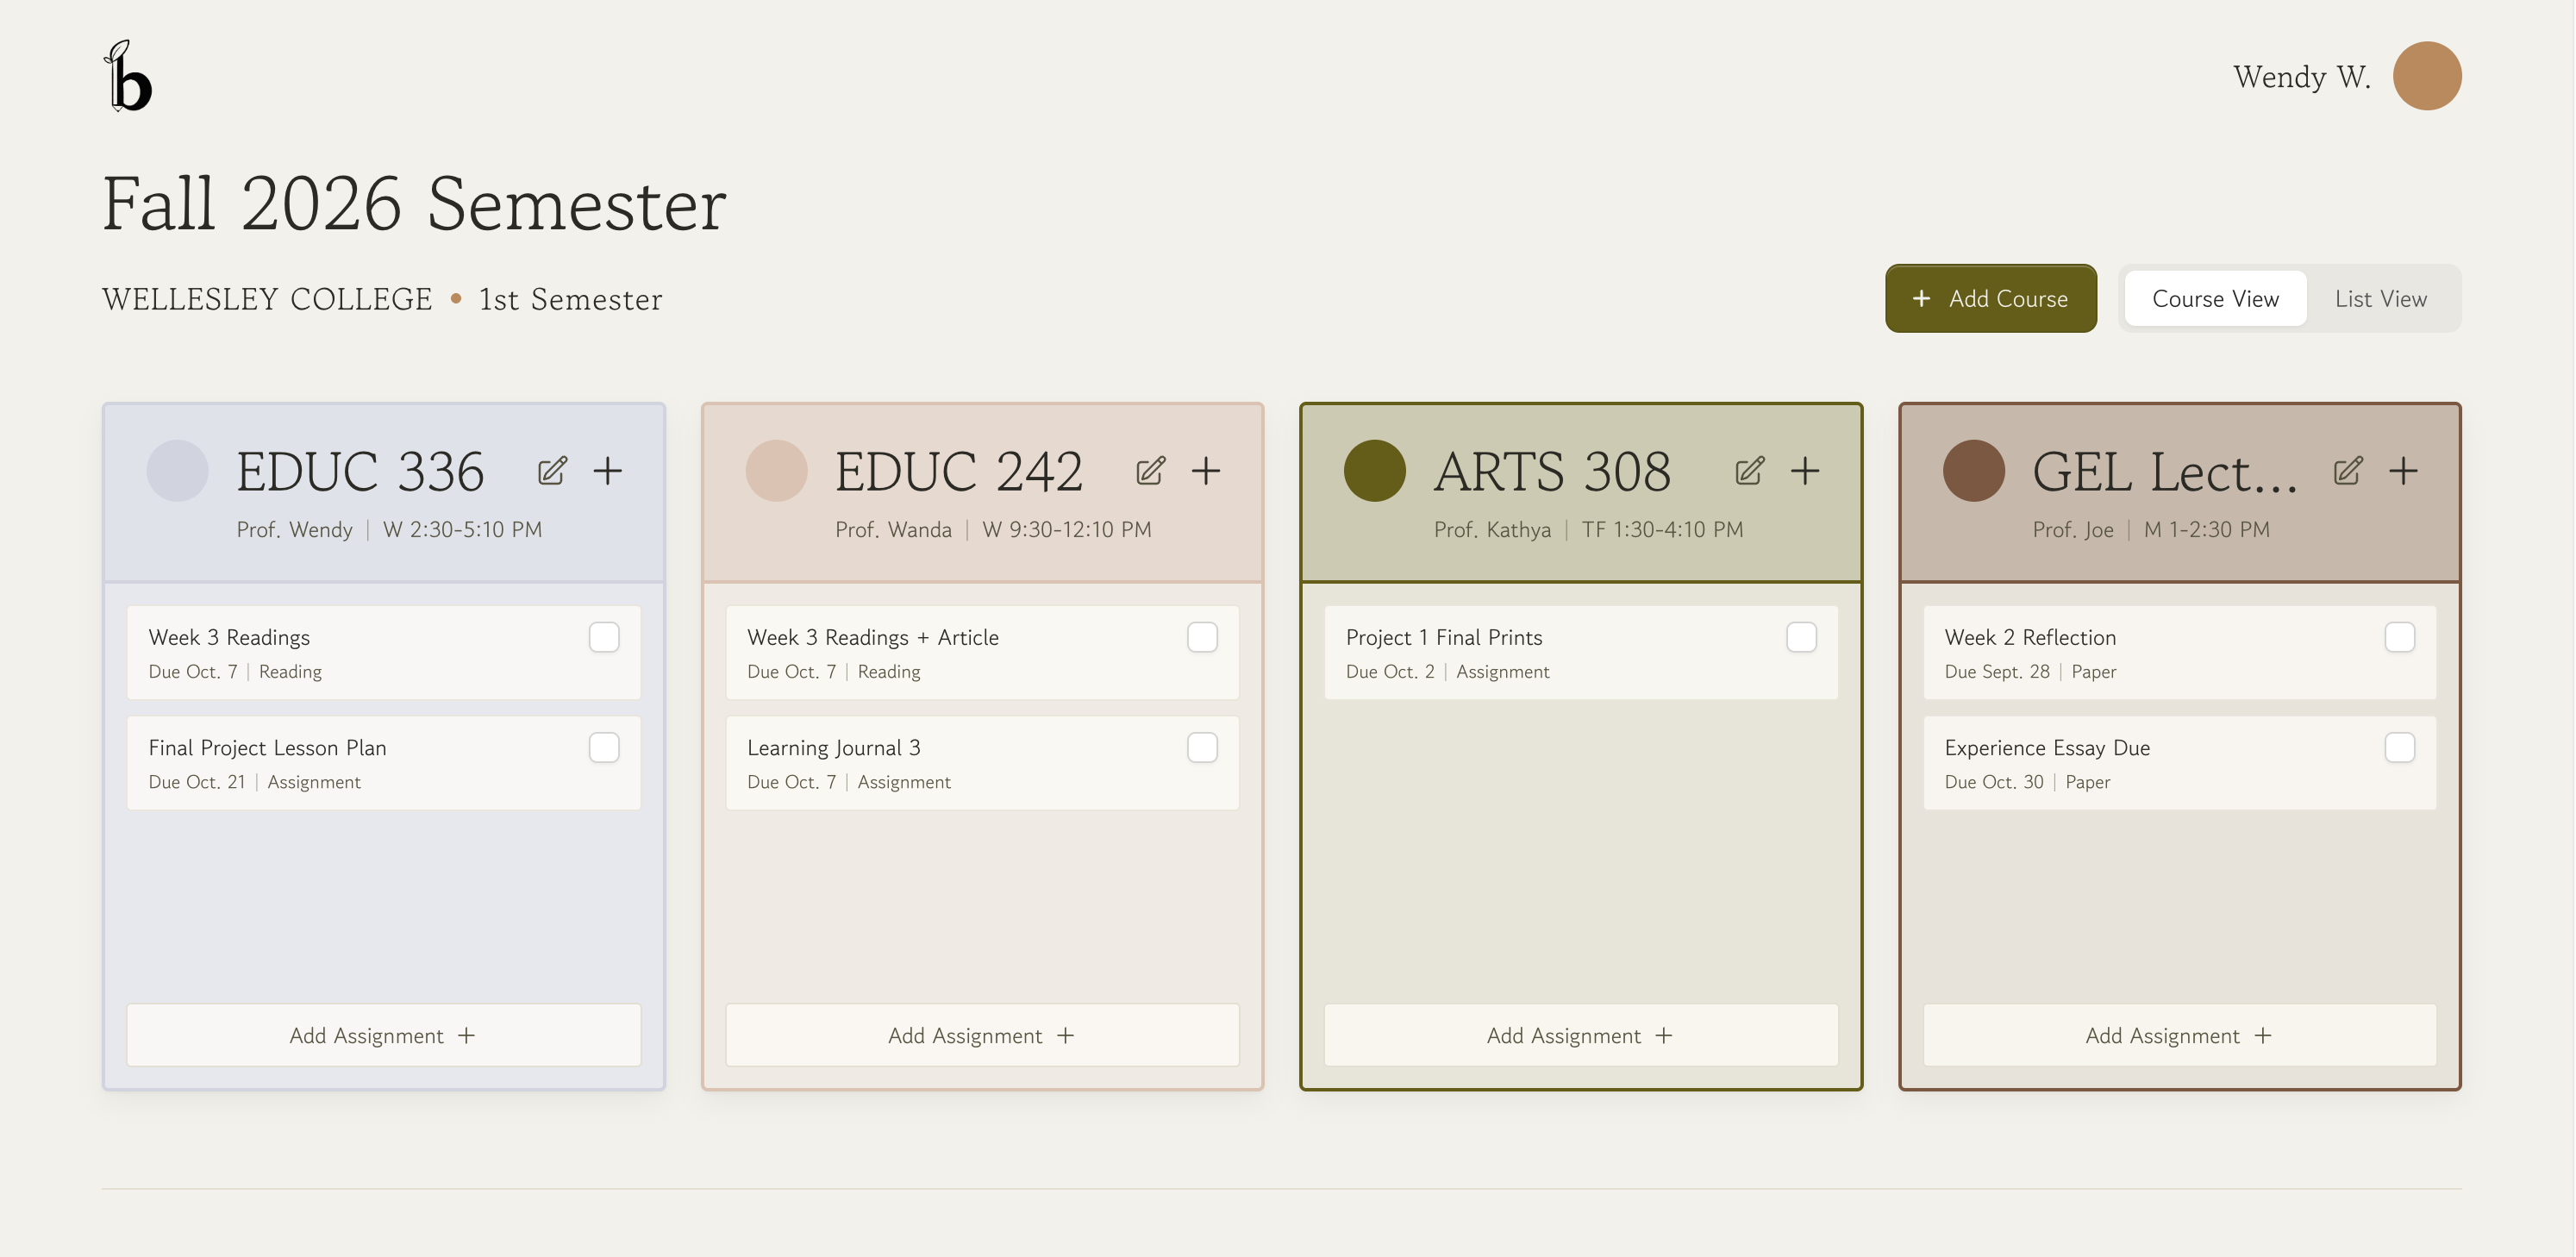Click the GEL Lect... brown color circle
Image resolution: width=2576 pixels, height=1257 pixels.
1974,471
